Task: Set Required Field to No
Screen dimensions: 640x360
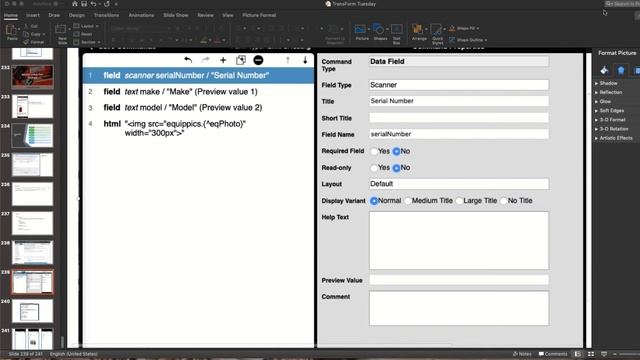Action: click(396, 151)
